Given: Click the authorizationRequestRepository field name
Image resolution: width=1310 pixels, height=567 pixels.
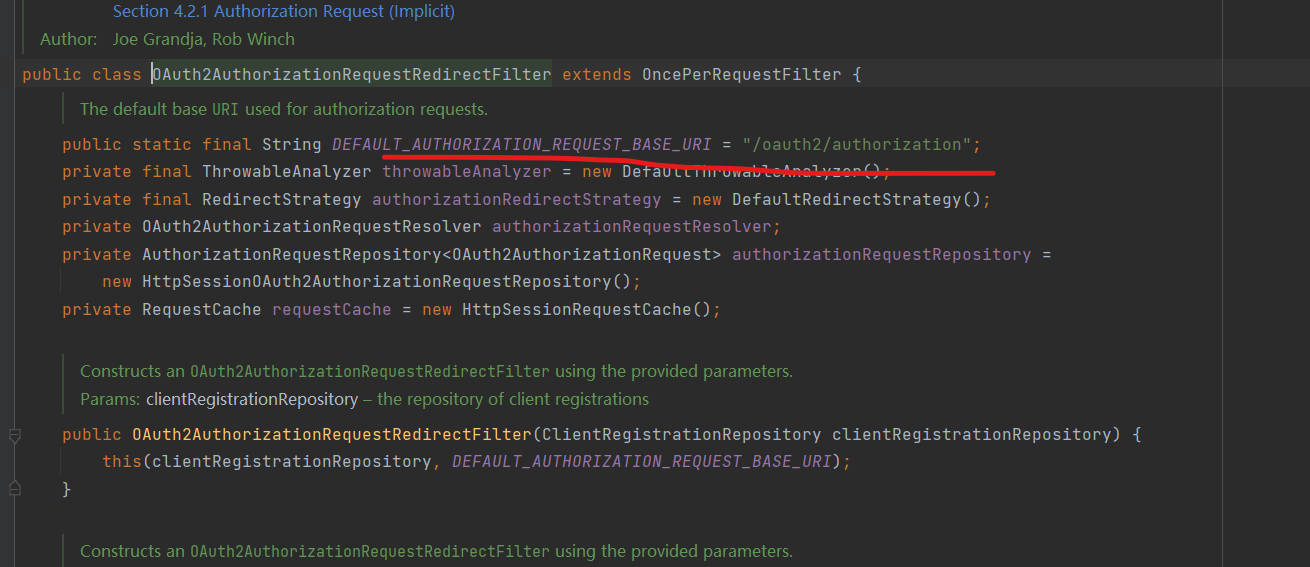Looking at the screenshot, I should 881,255.
